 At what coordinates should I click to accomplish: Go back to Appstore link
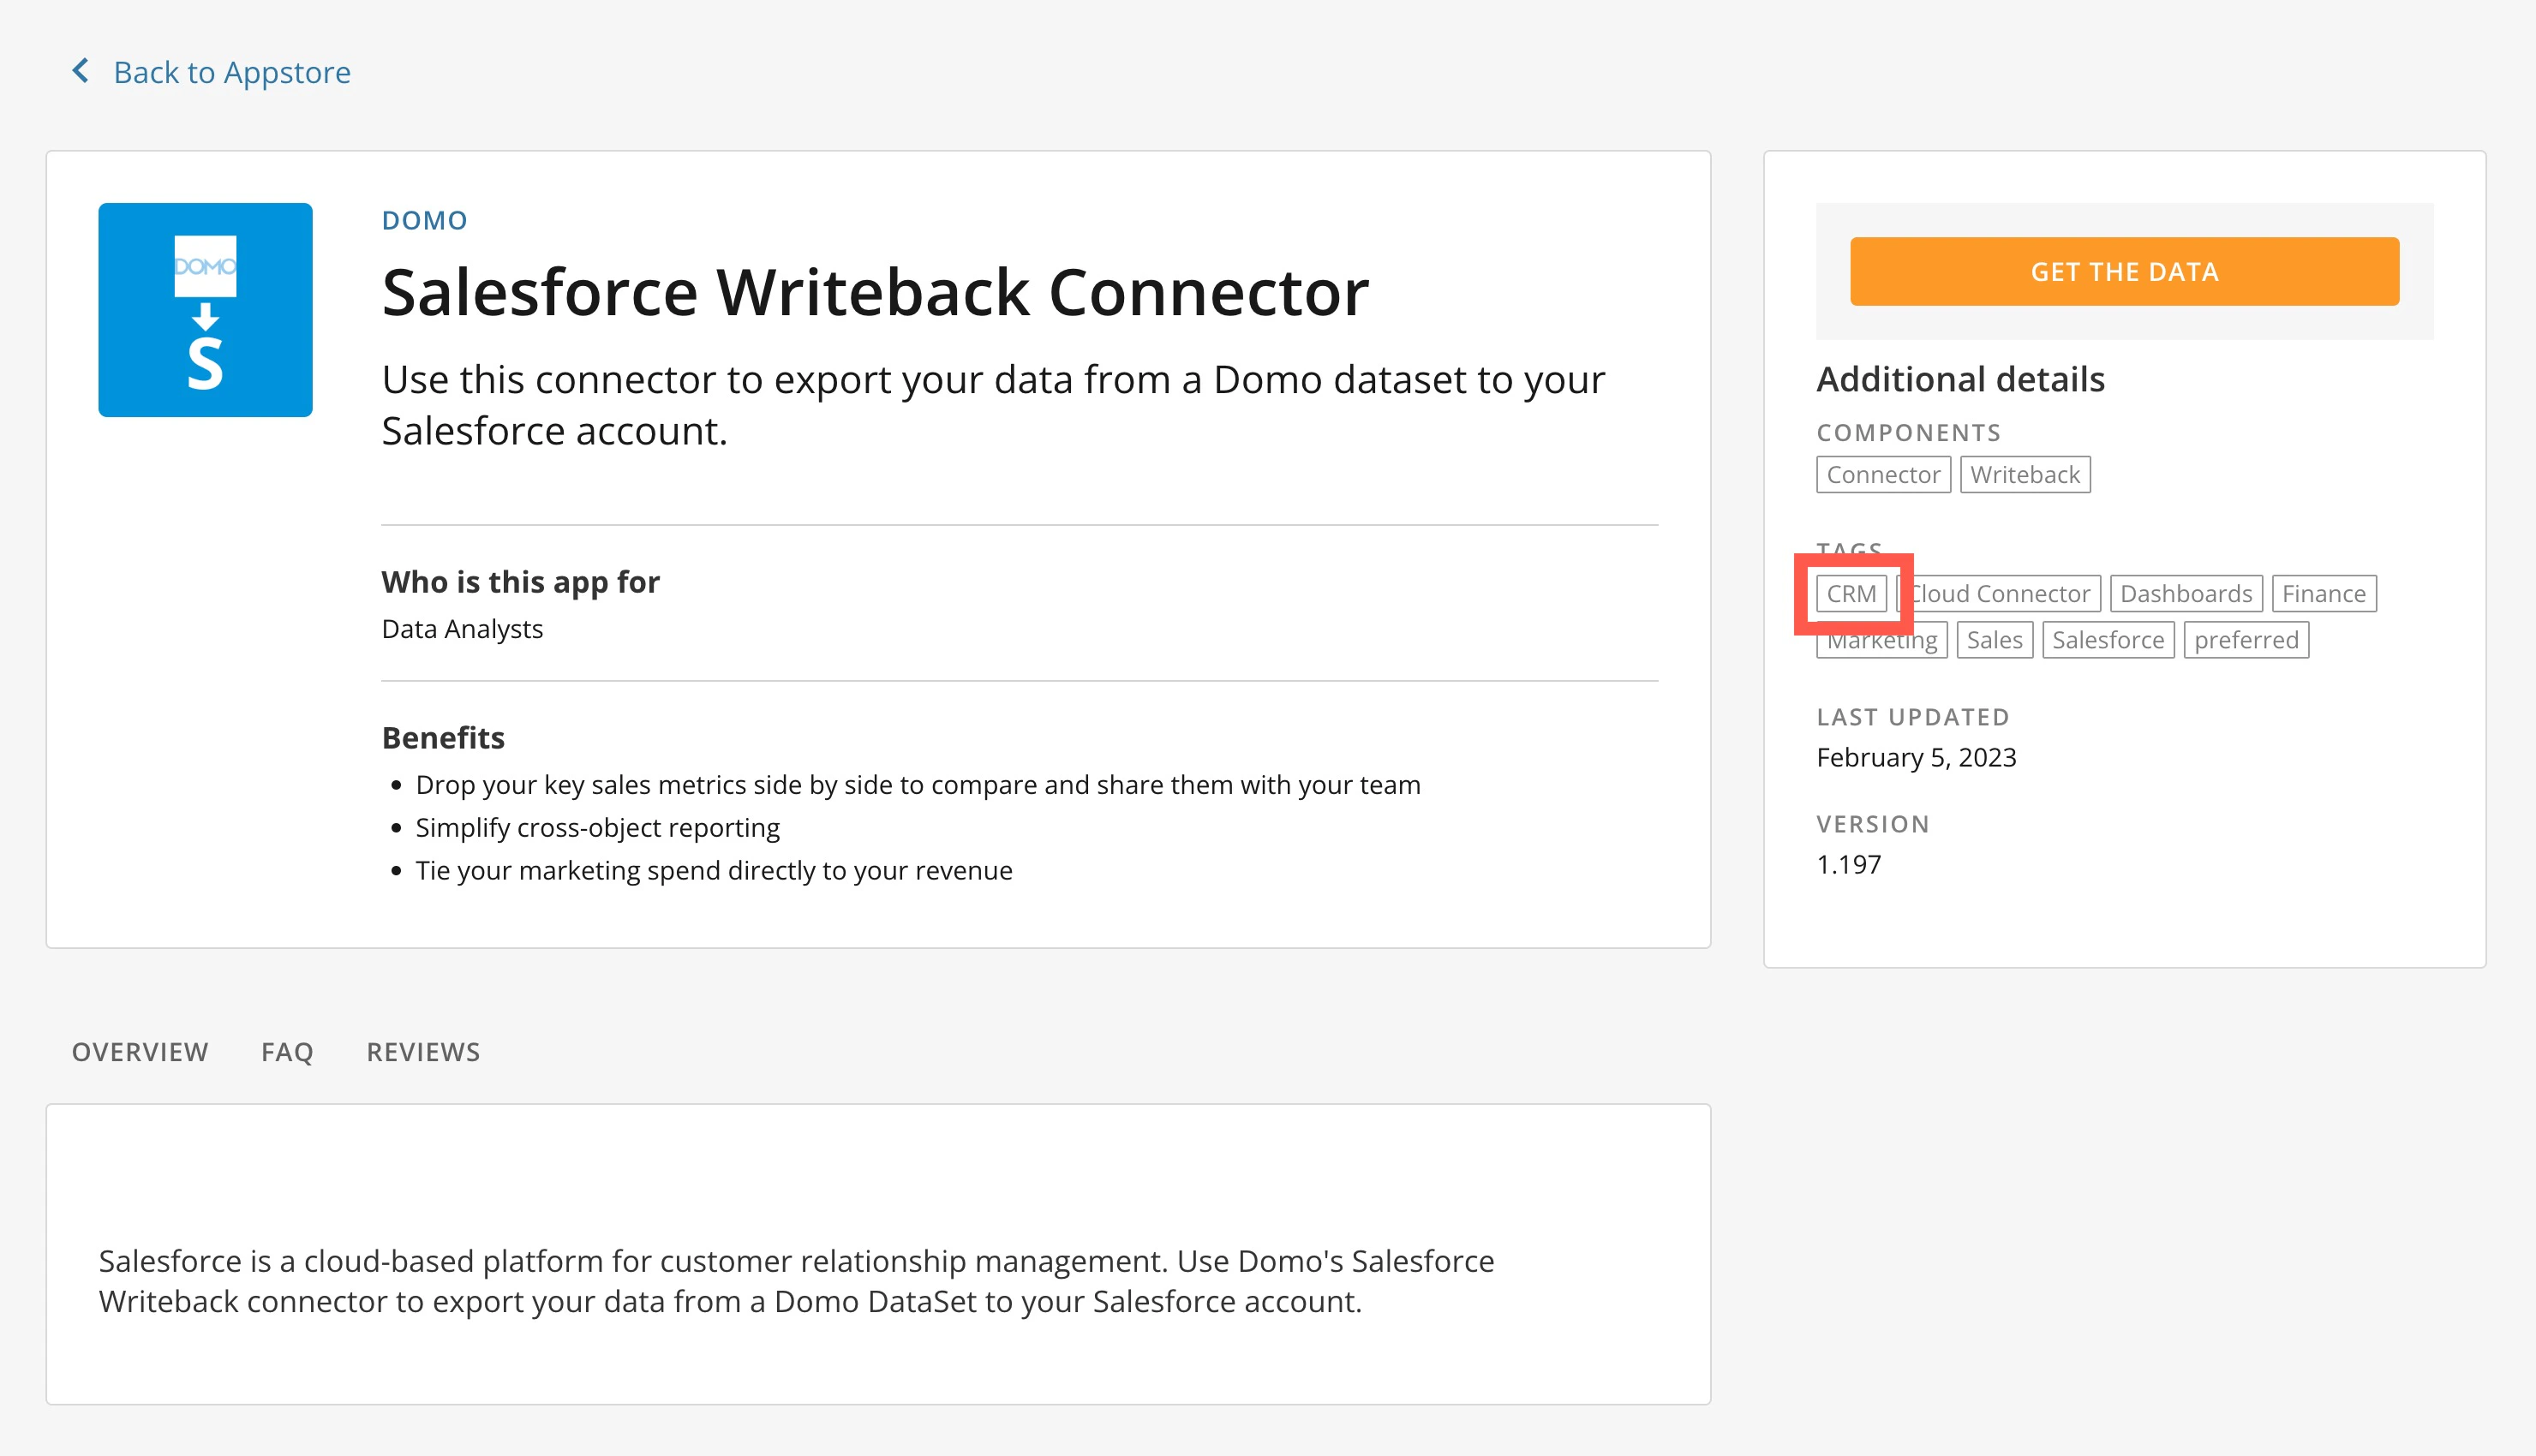(x=232, y=72)
